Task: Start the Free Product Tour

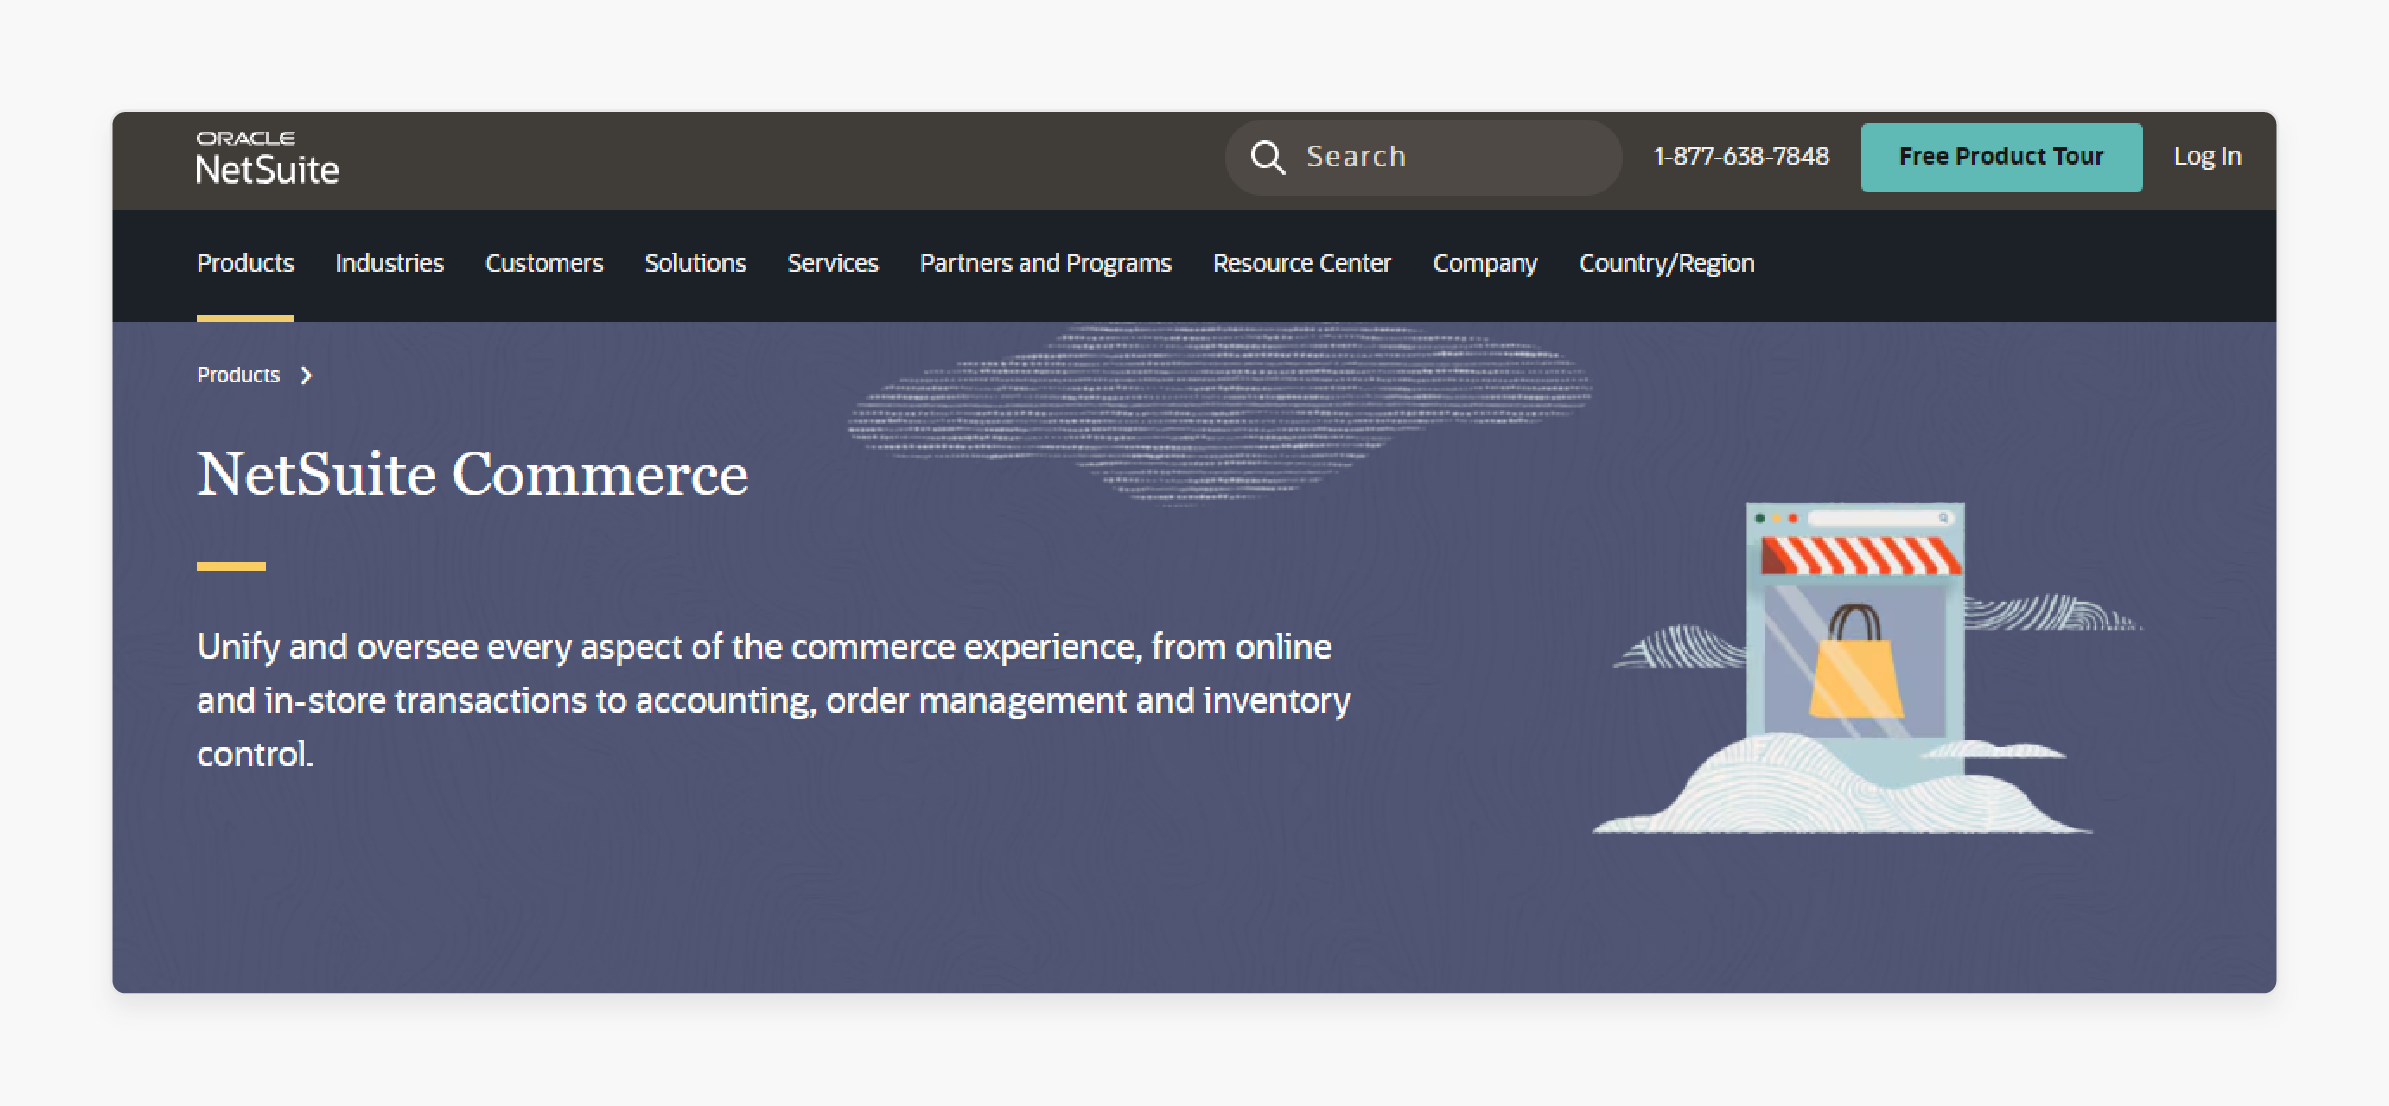Action: point(2001,157)
